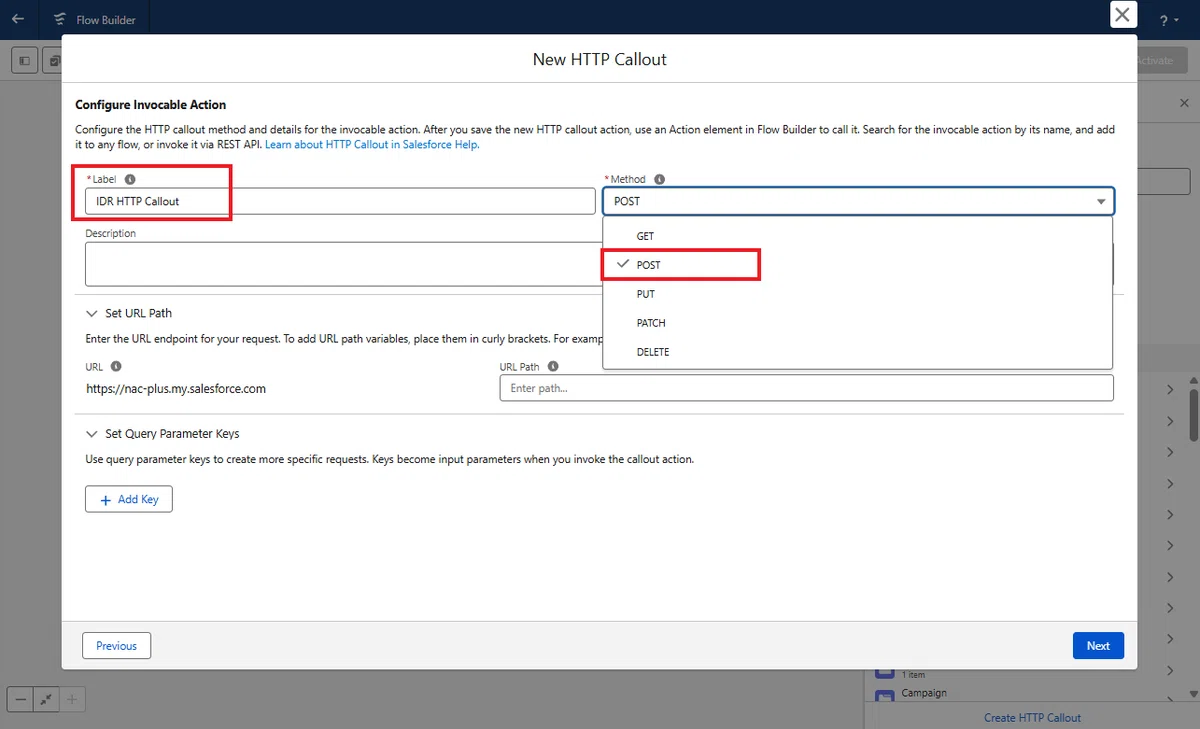Collapse the Set Query Parameter Keys section
The image size is (1200, 729).
pyautogui.click(x=91, y=434)
